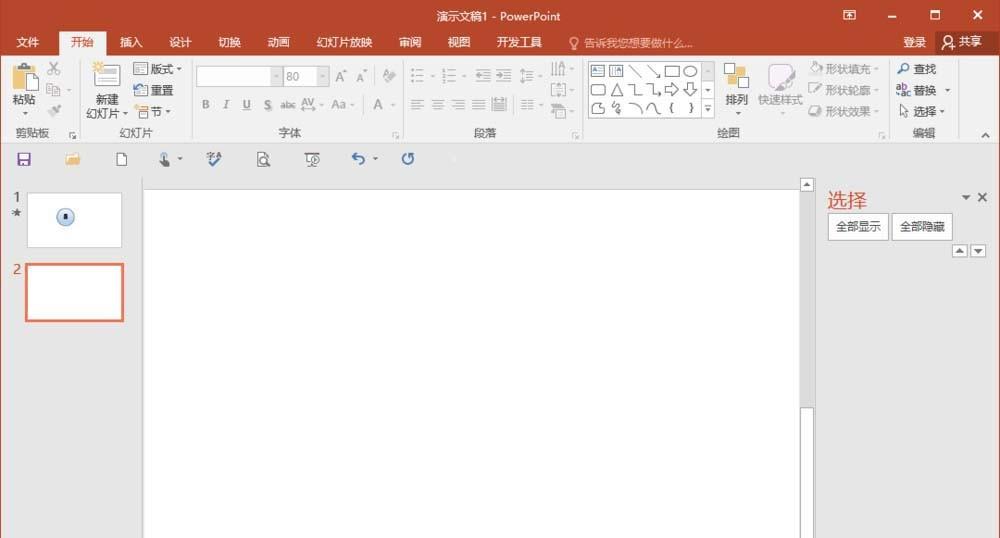Toggle Bold formatting button

click(x=206, y=105)
